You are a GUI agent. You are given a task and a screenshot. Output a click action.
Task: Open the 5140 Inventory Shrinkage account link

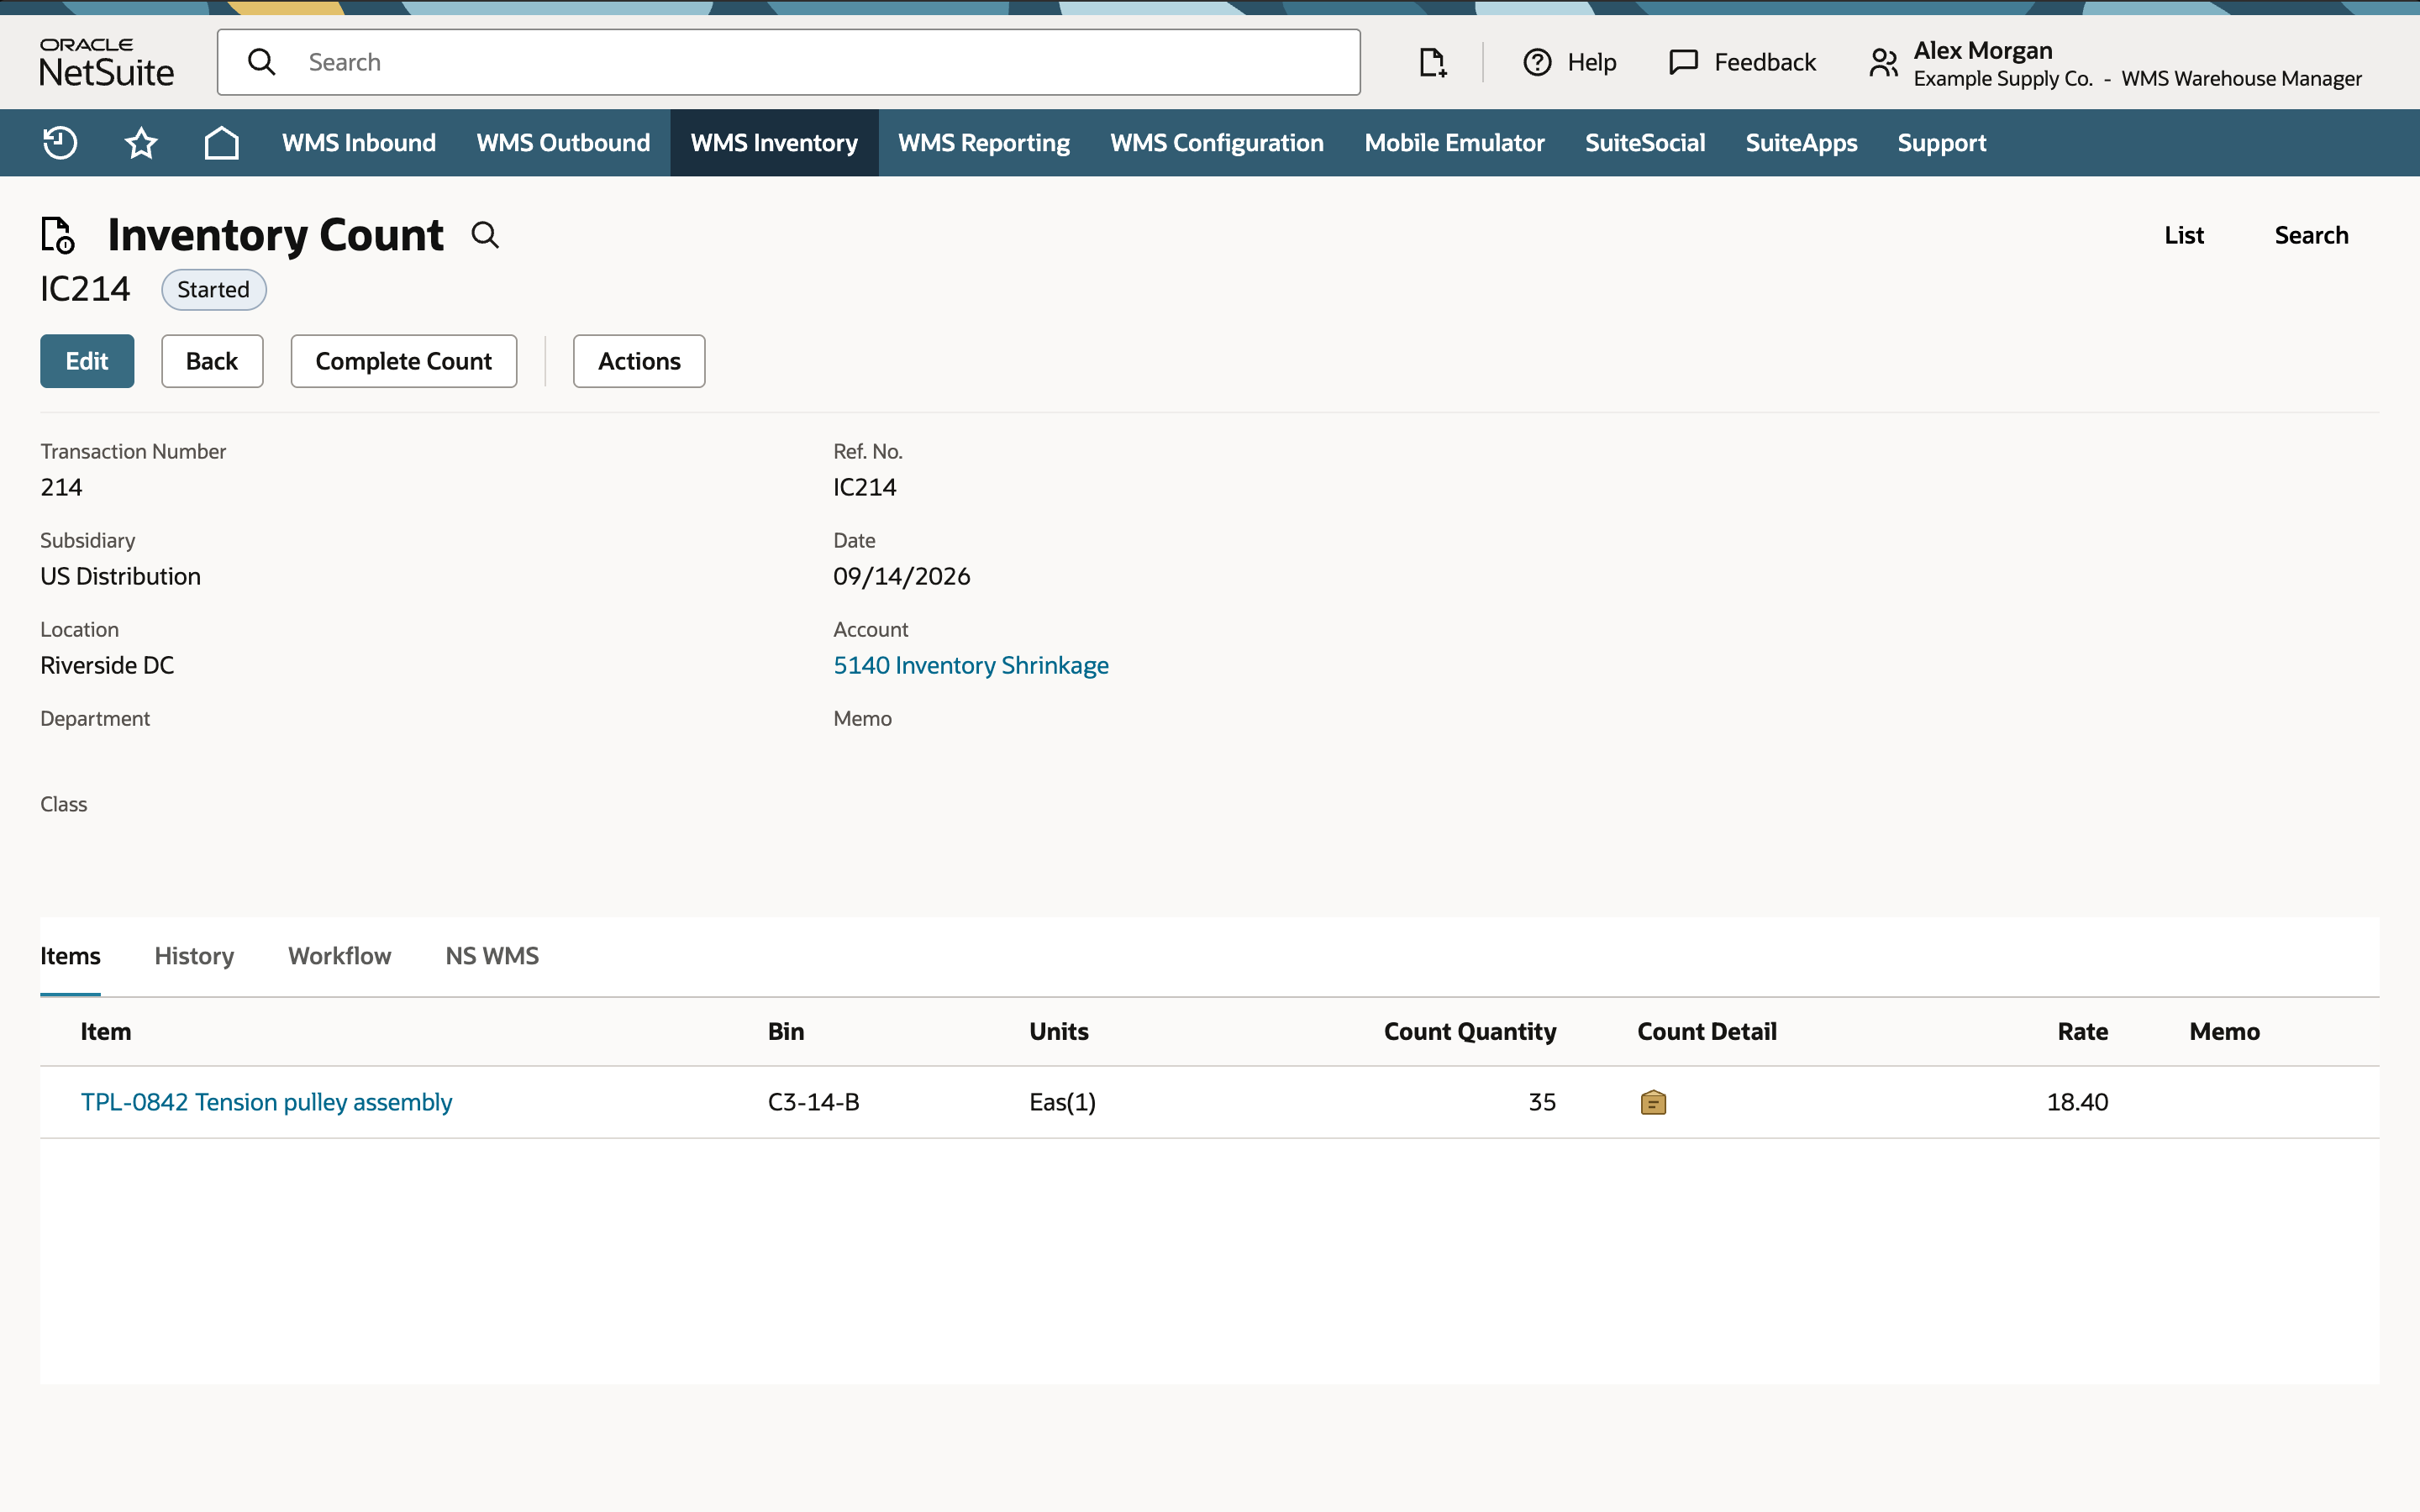coord(971,665)
